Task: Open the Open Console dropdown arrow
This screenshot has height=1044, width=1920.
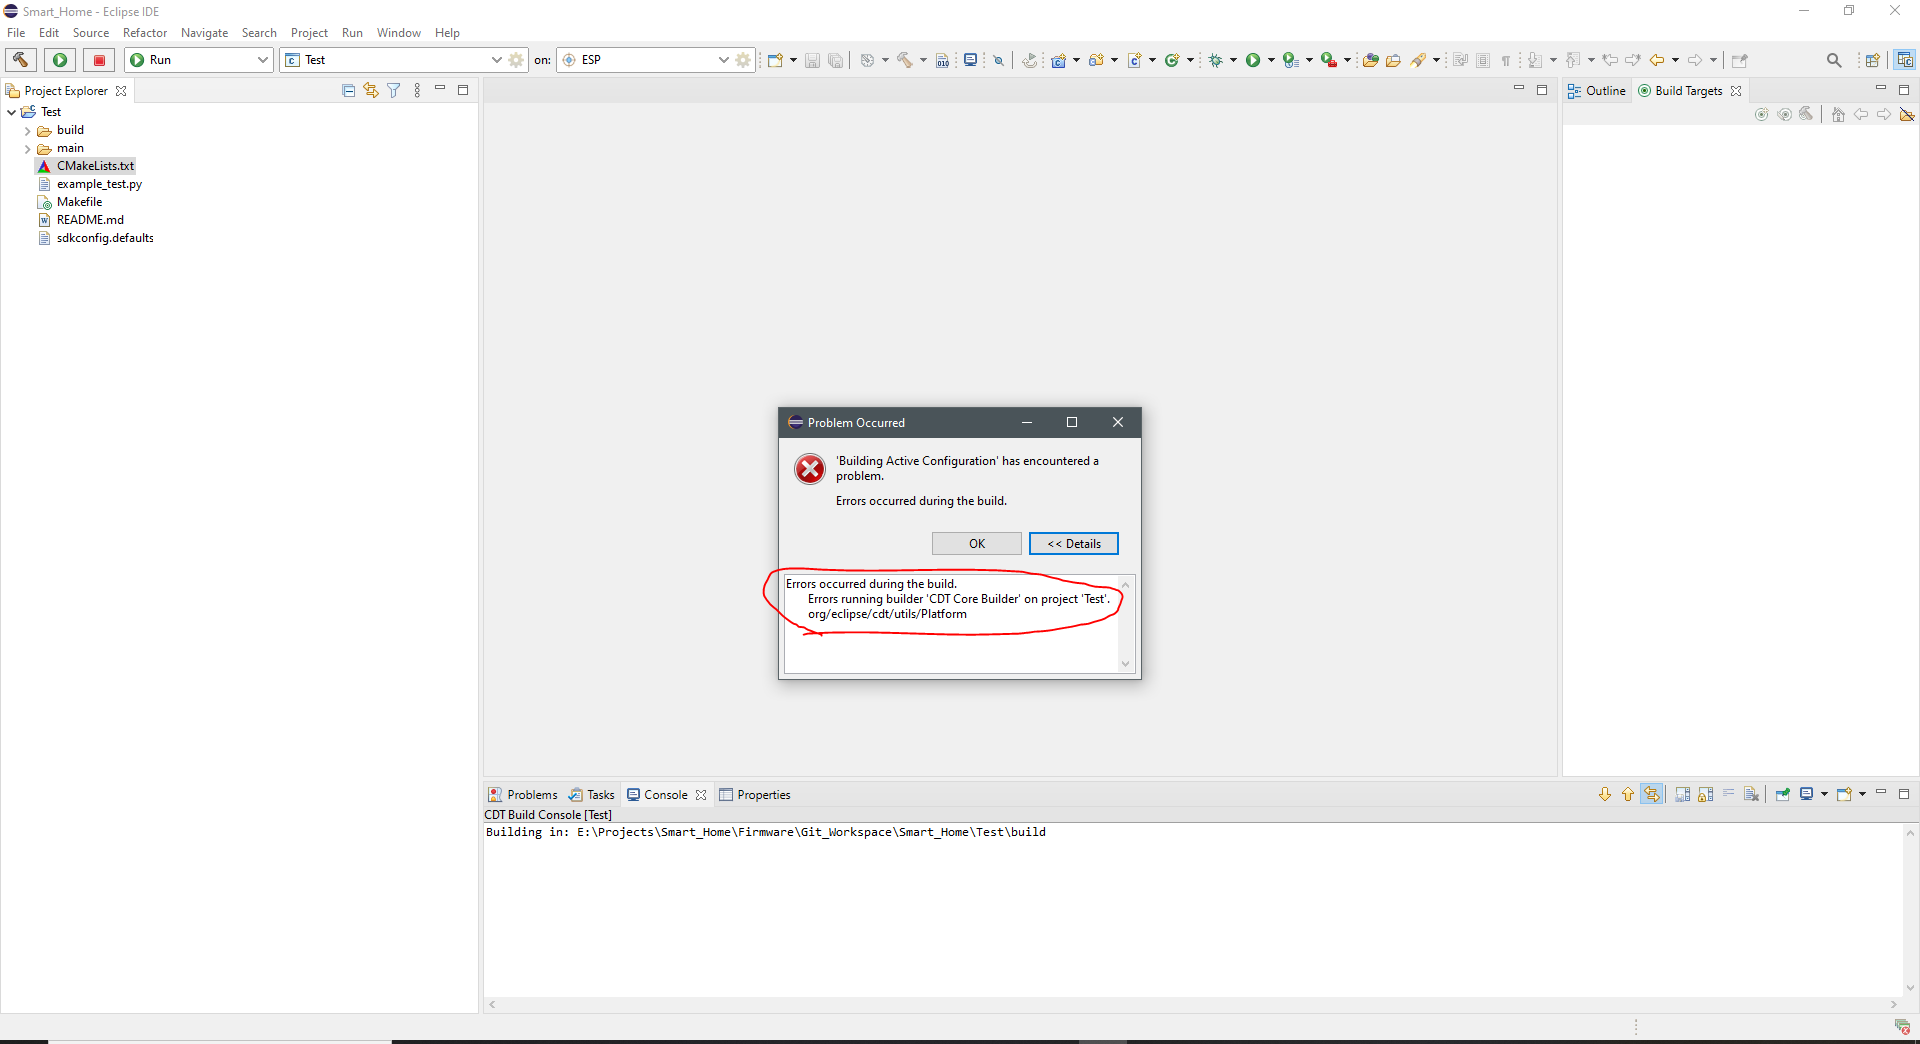Action: click(1862, 794)
